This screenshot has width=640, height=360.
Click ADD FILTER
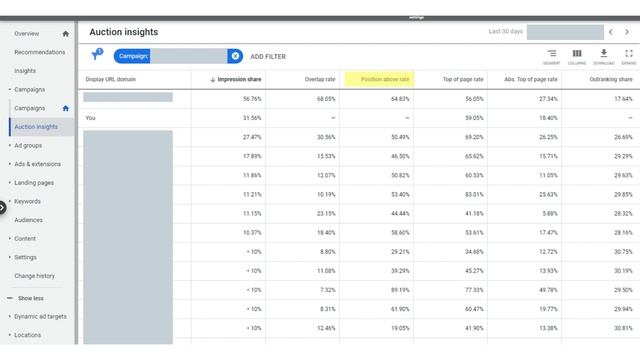pos(268,57)
